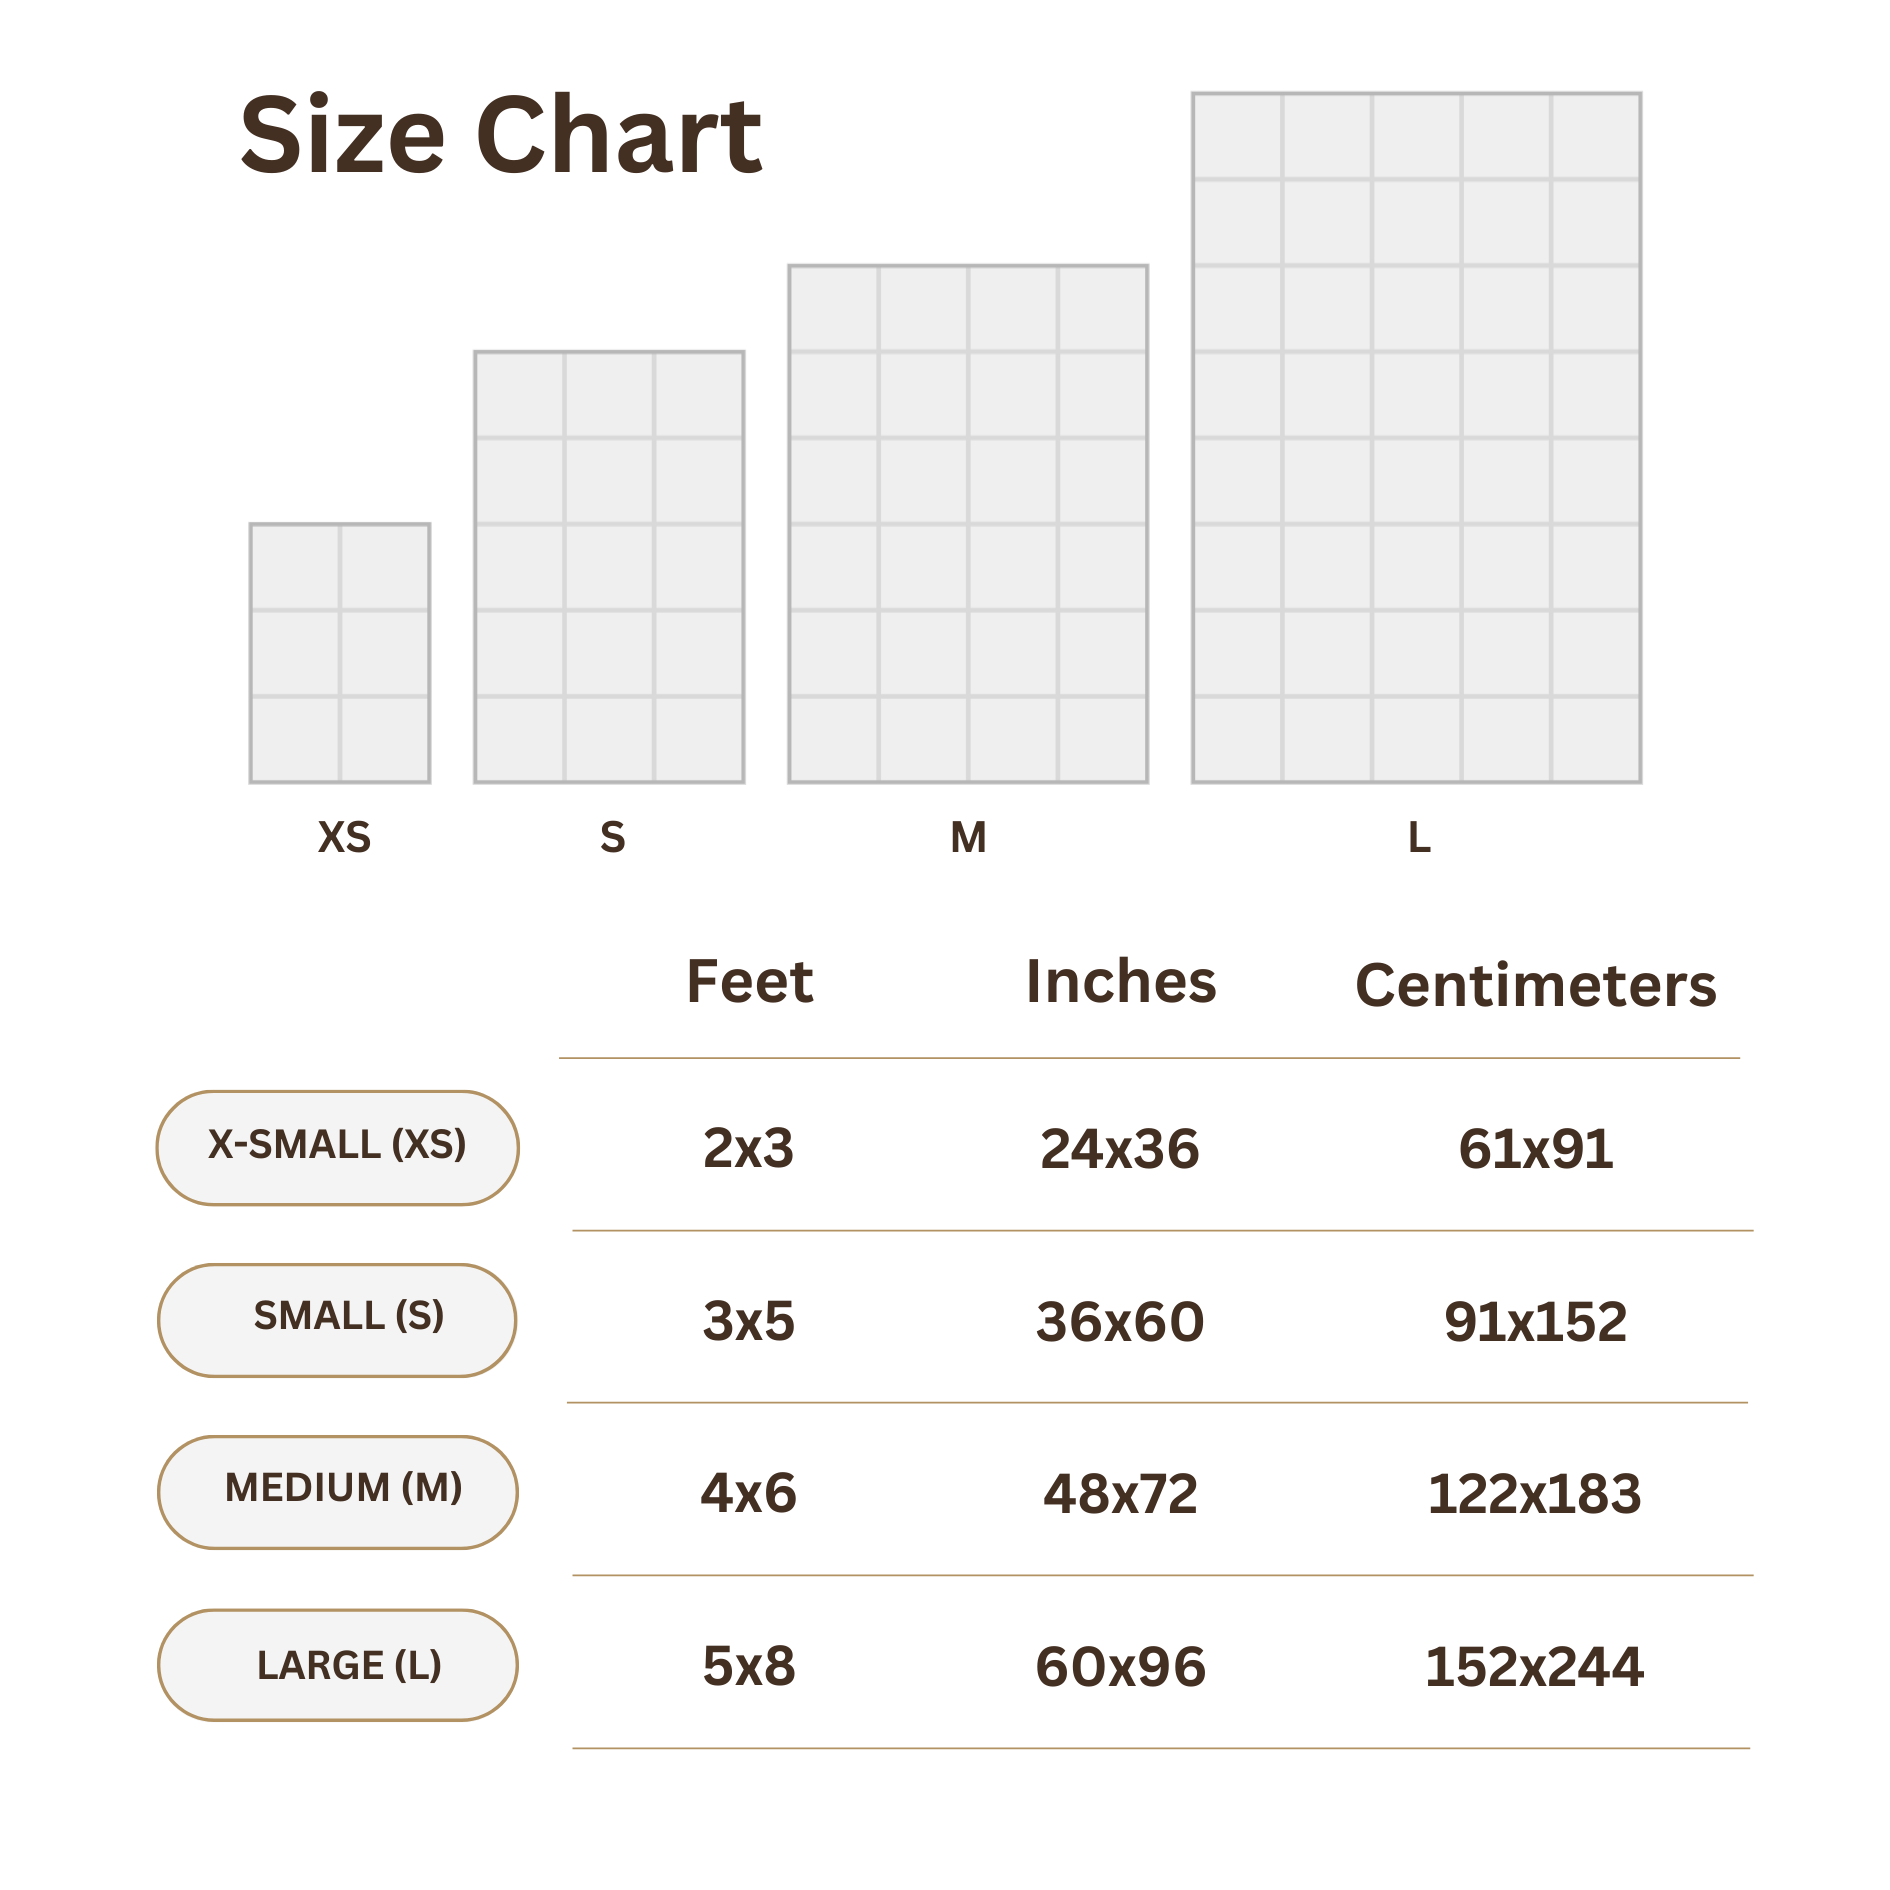Click the X-SMALL (XS) pill label
The width and height of the screenshot is (1890, 1890).
point(337,1147)
